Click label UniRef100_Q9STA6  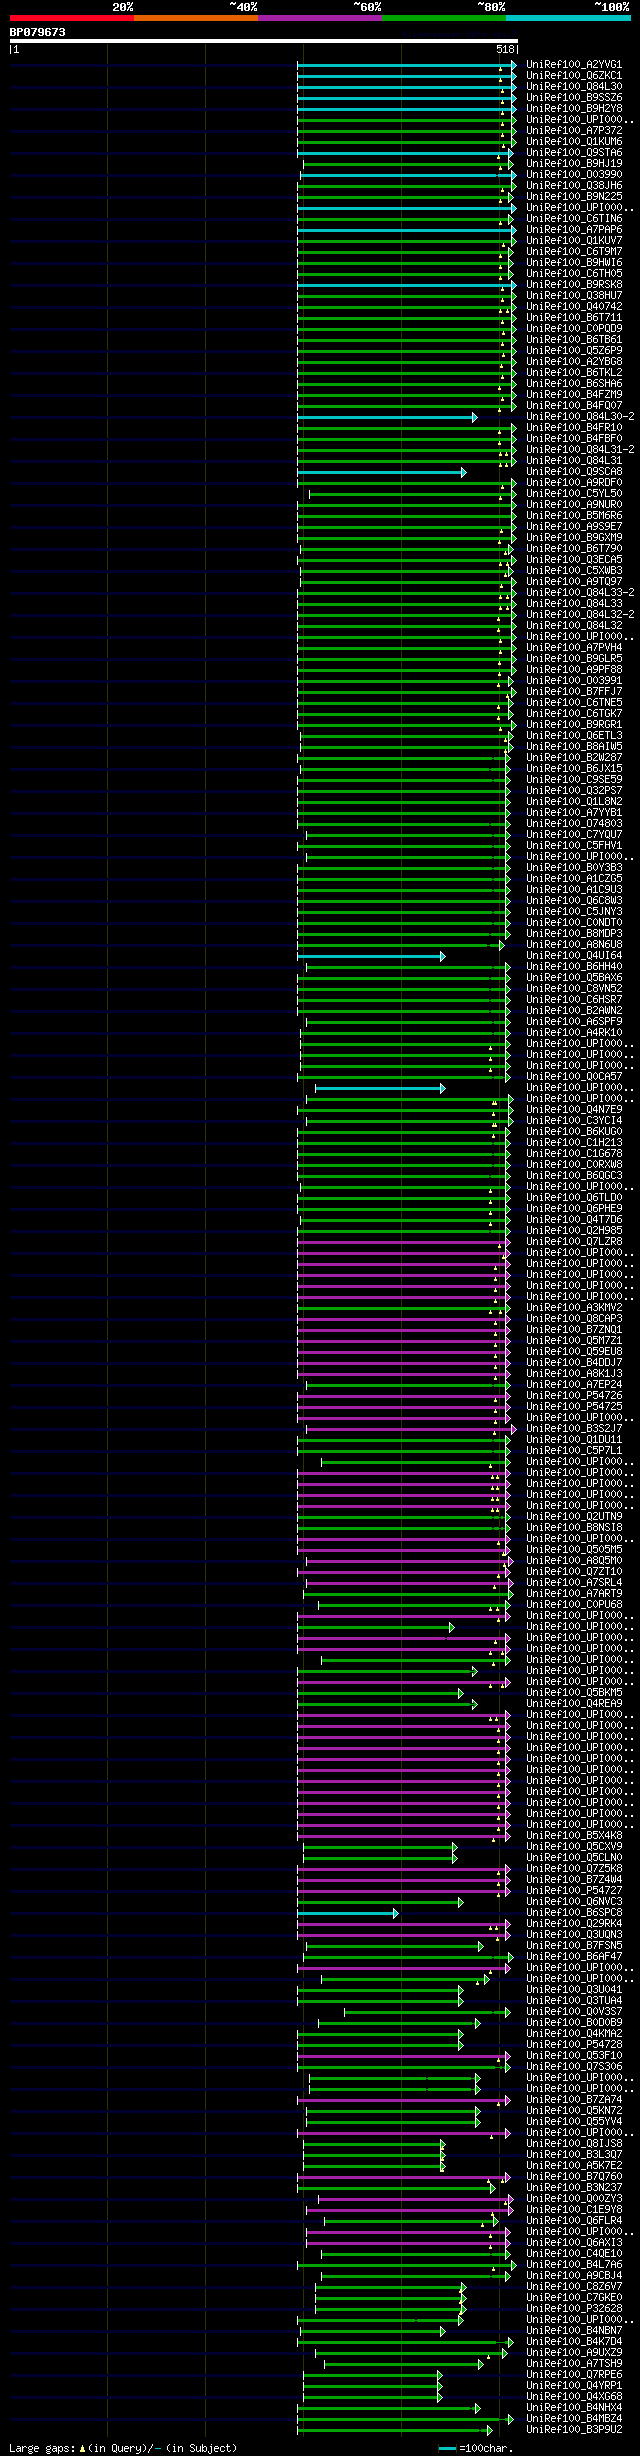[574, 153]
